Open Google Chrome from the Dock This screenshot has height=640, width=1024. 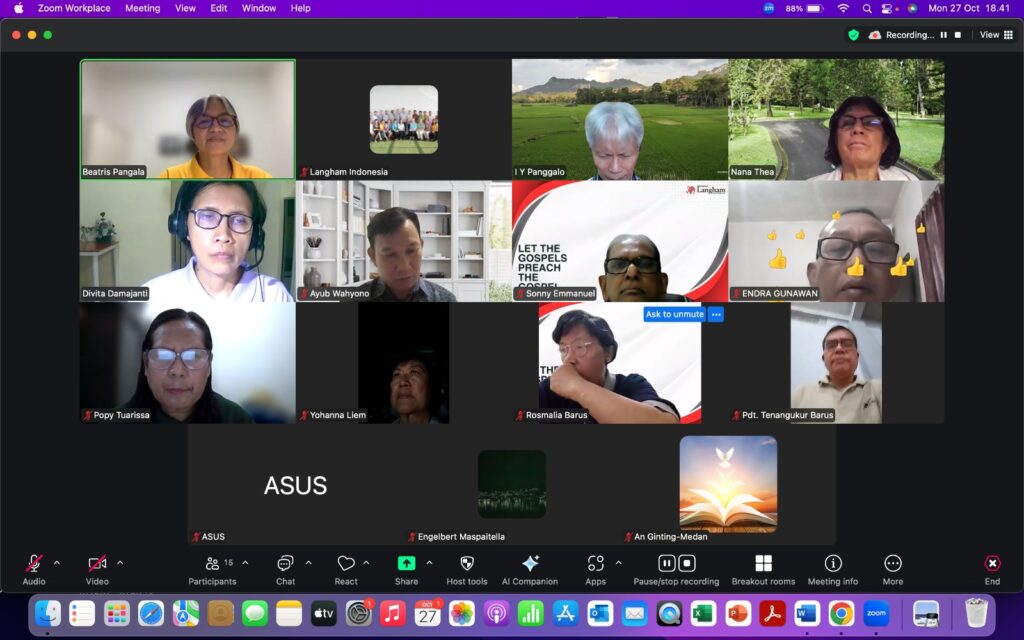pyautogui.click(x=841, y=613)
